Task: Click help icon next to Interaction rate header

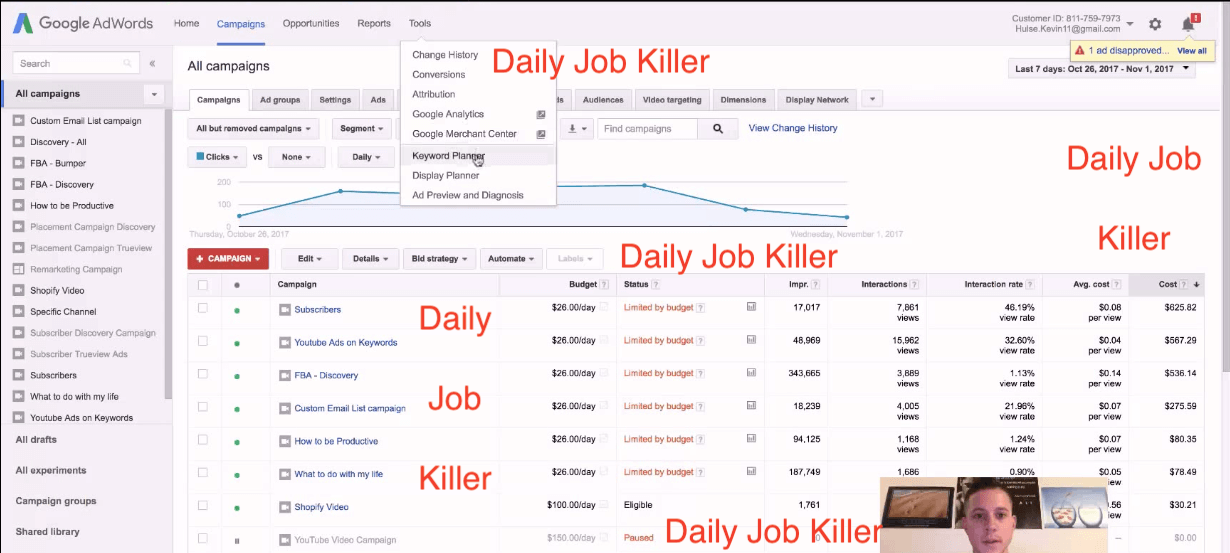Action: [x=1030, y=285]
